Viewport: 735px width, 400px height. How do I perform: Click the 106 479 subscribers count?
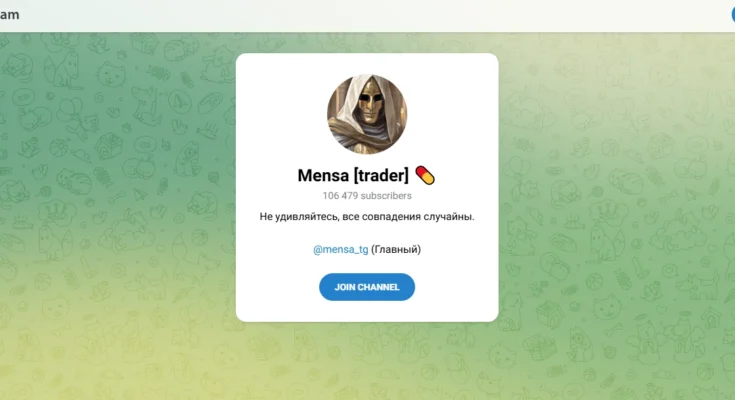(x=367, y=196)
